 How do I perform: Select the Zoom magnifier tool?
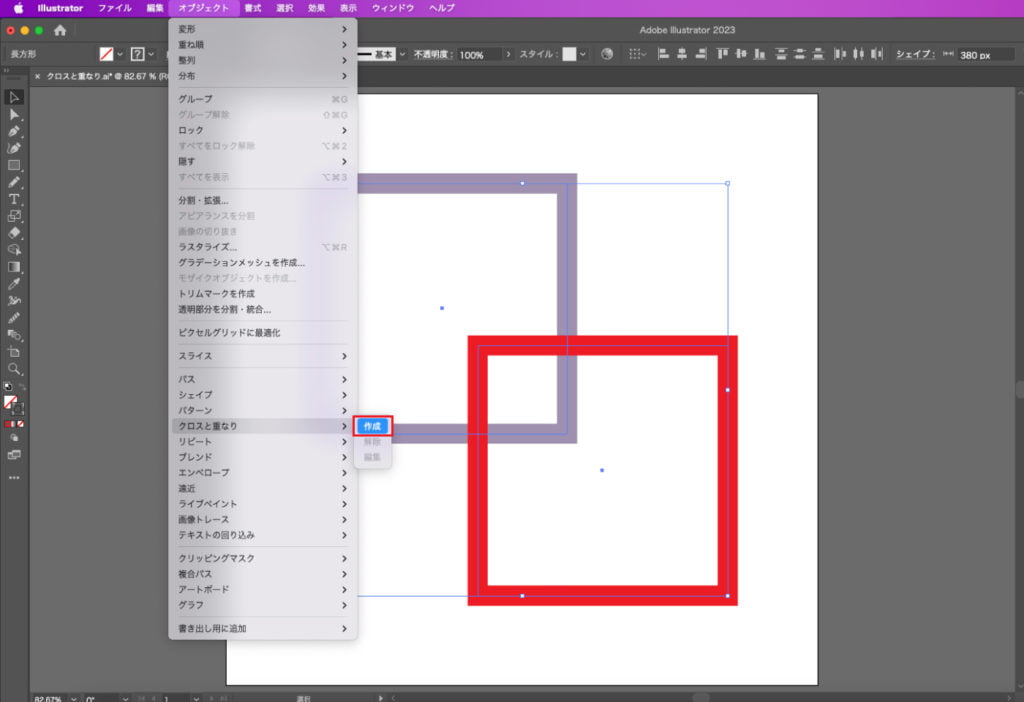coord(14,369)
